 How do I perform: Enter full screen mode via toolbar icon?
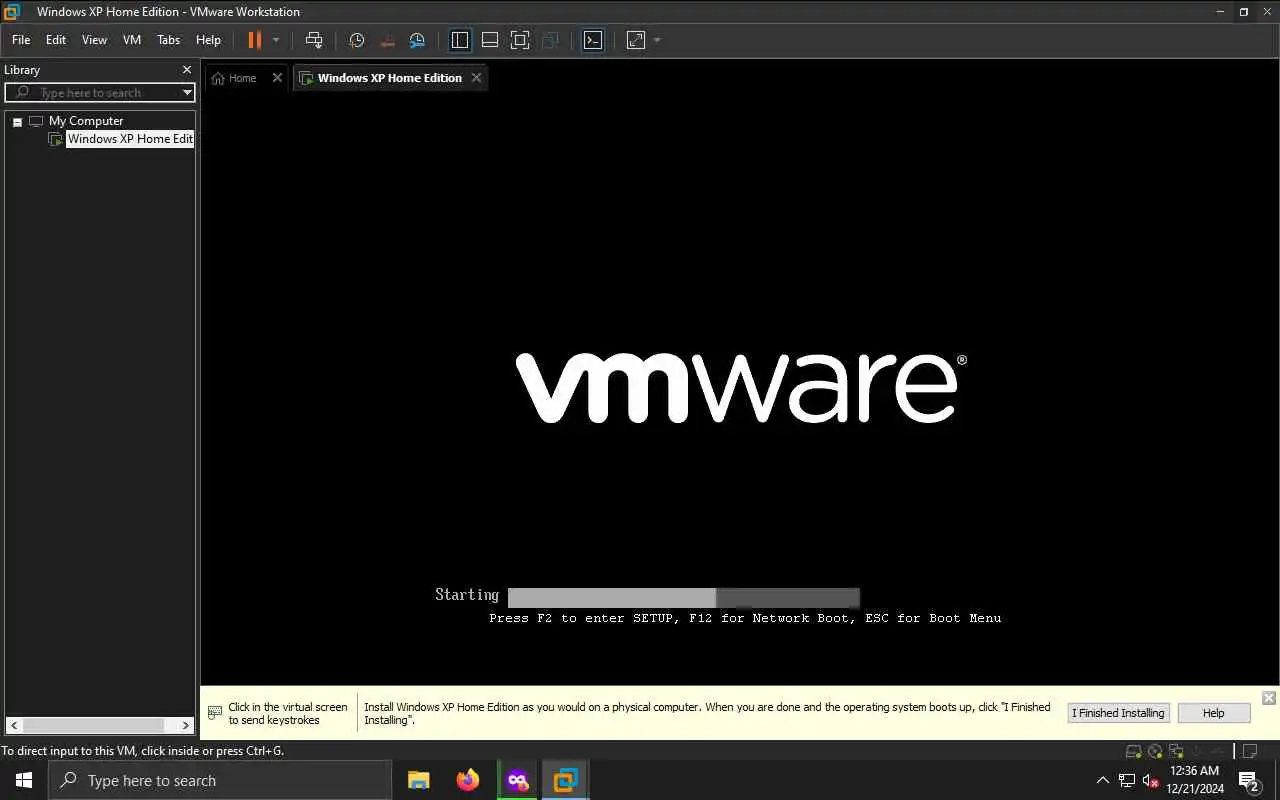tap(520, 40)
